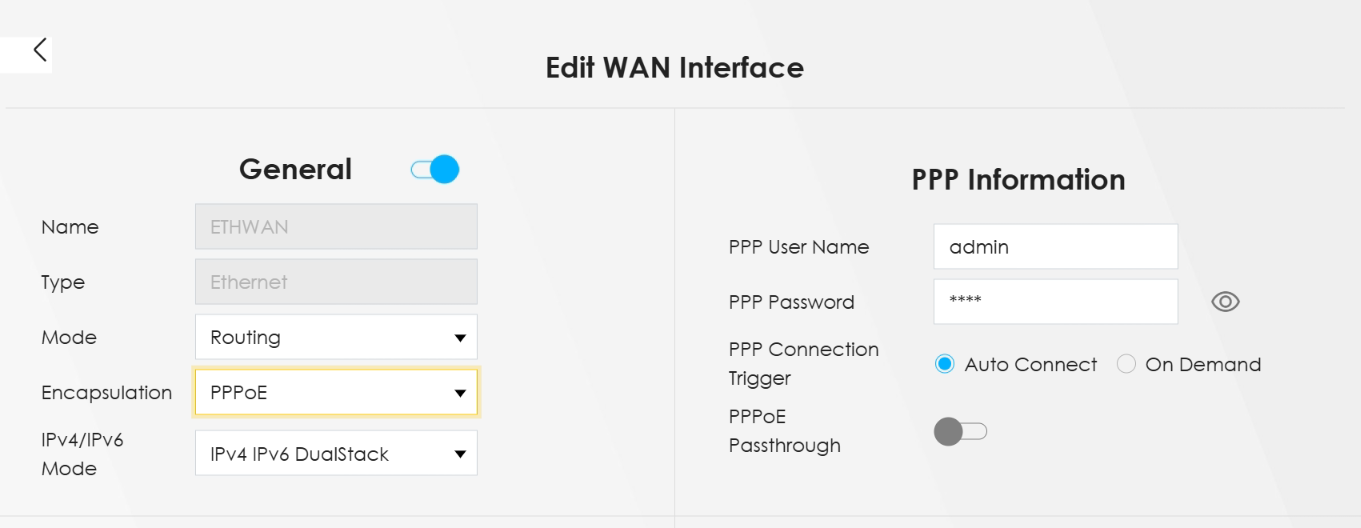
Task: Toggle the General interface enable switch
Action: coord(435,170)
